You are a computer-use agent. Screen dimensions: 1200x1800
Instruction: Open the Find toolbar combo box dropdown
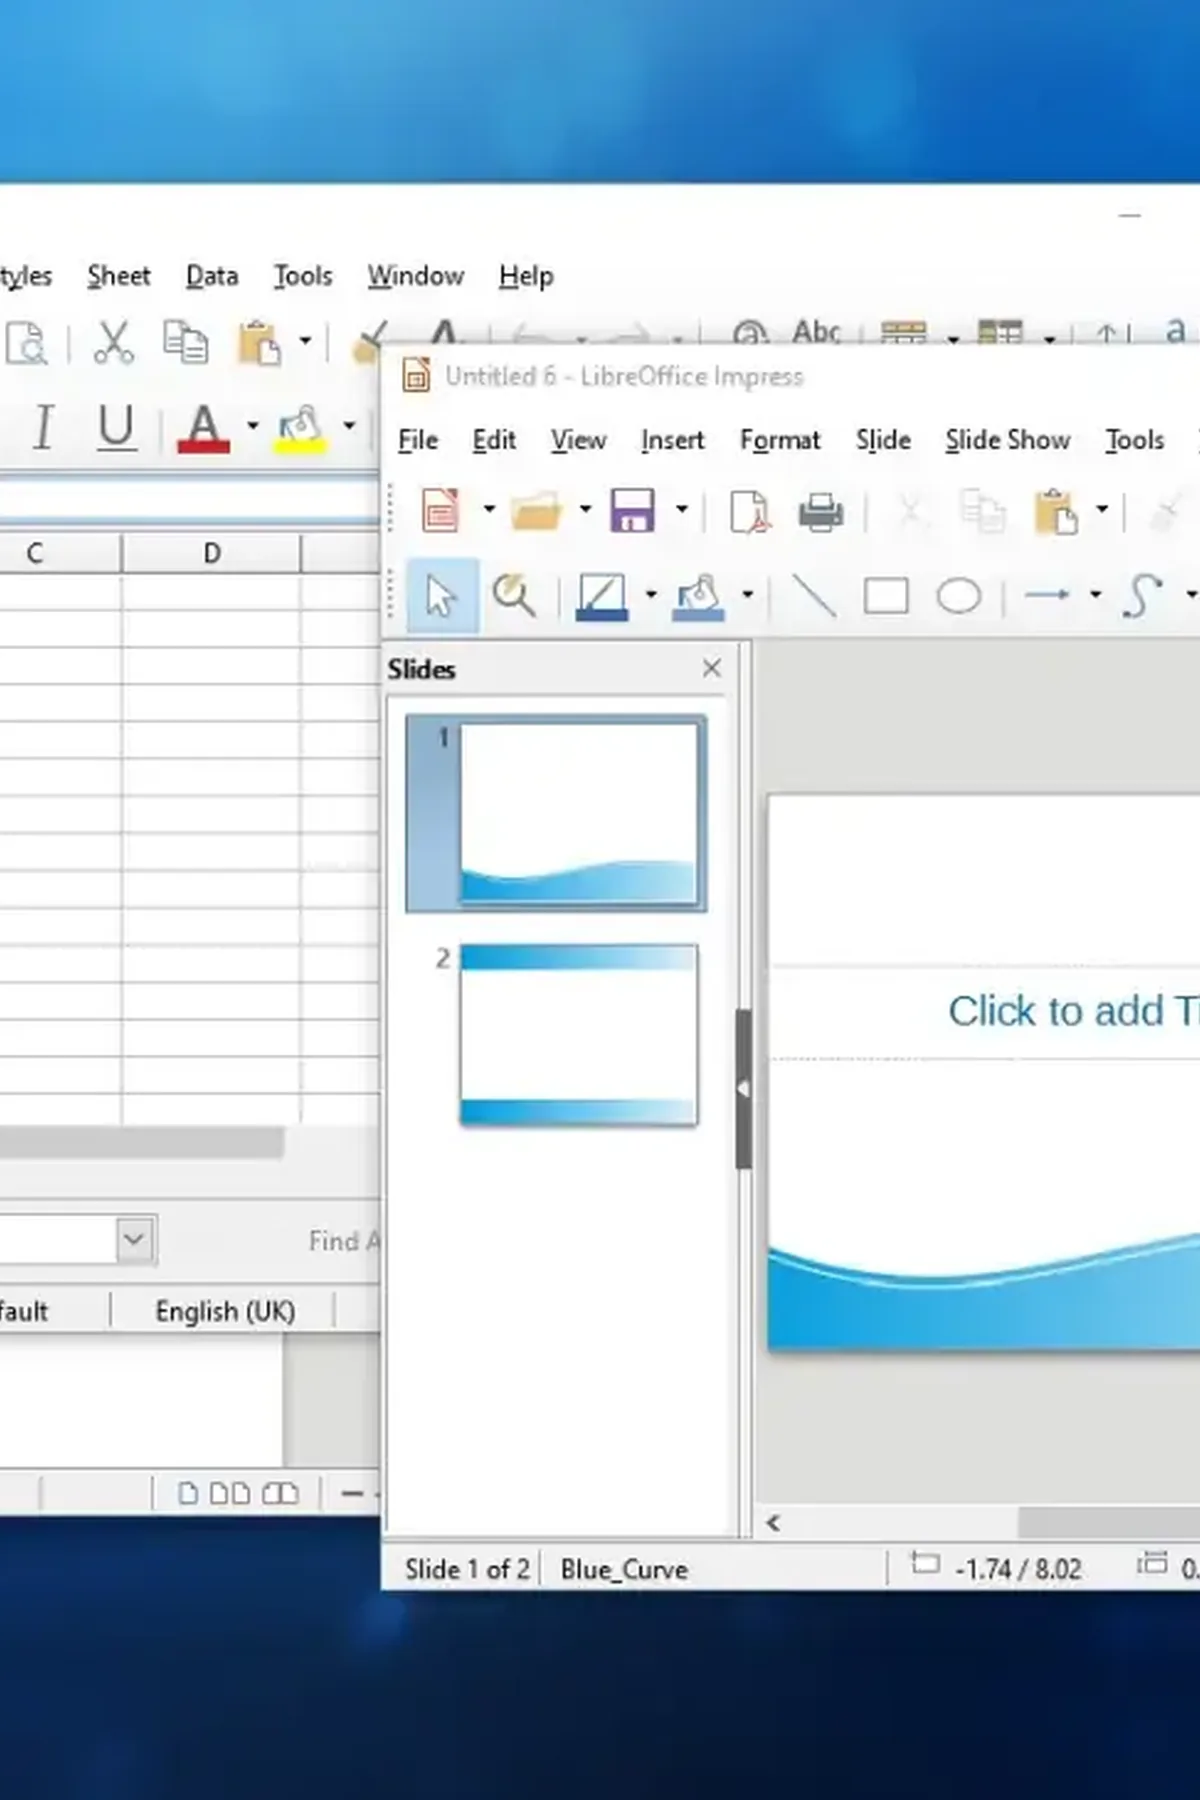click(135, 1240)
